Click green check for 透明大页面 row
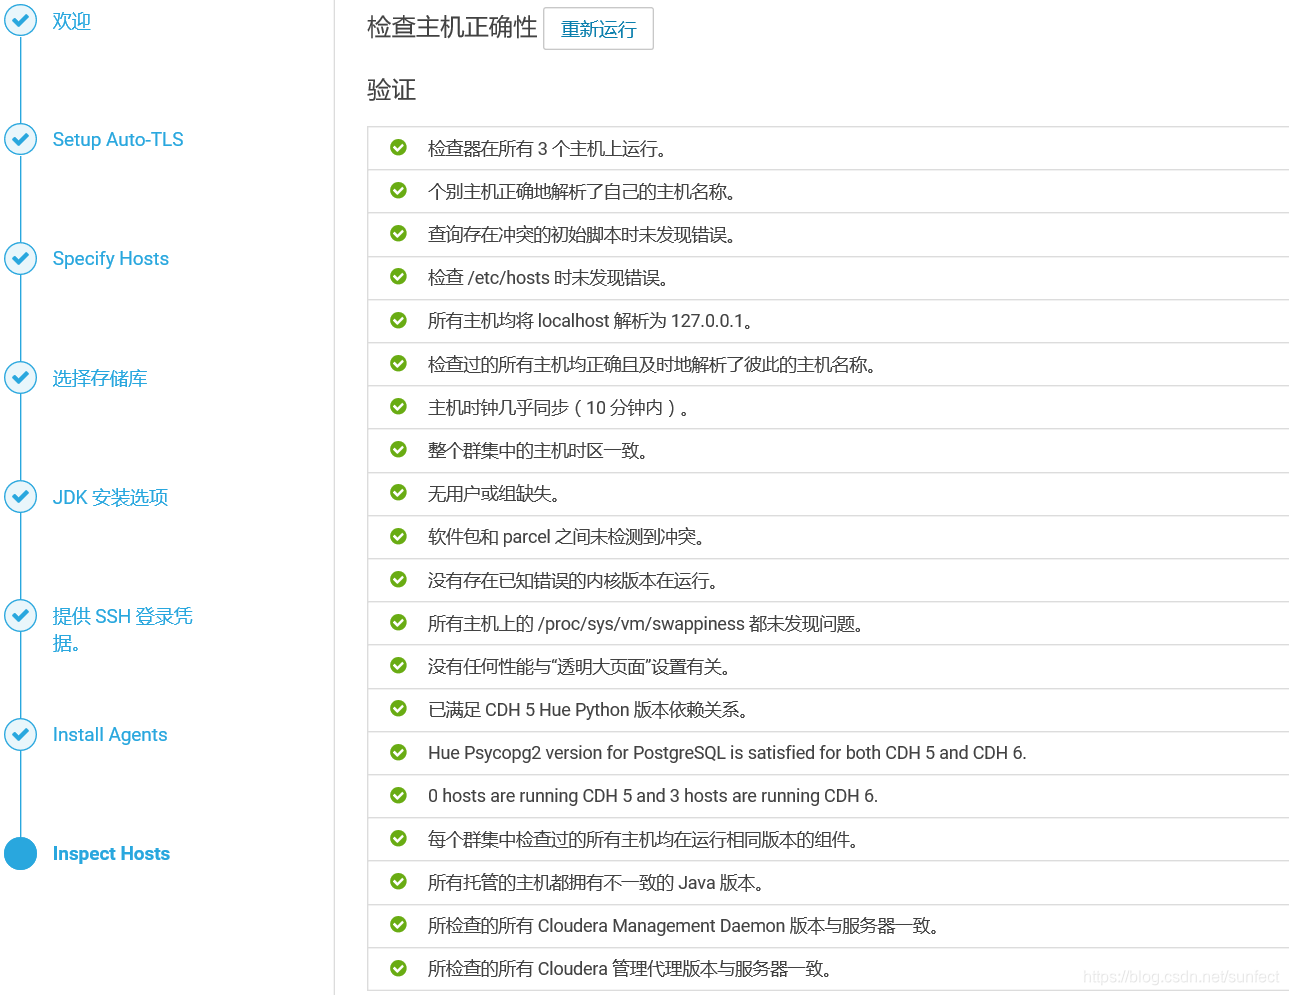This screenshot has height=995, width=1289. coord(398,665)
